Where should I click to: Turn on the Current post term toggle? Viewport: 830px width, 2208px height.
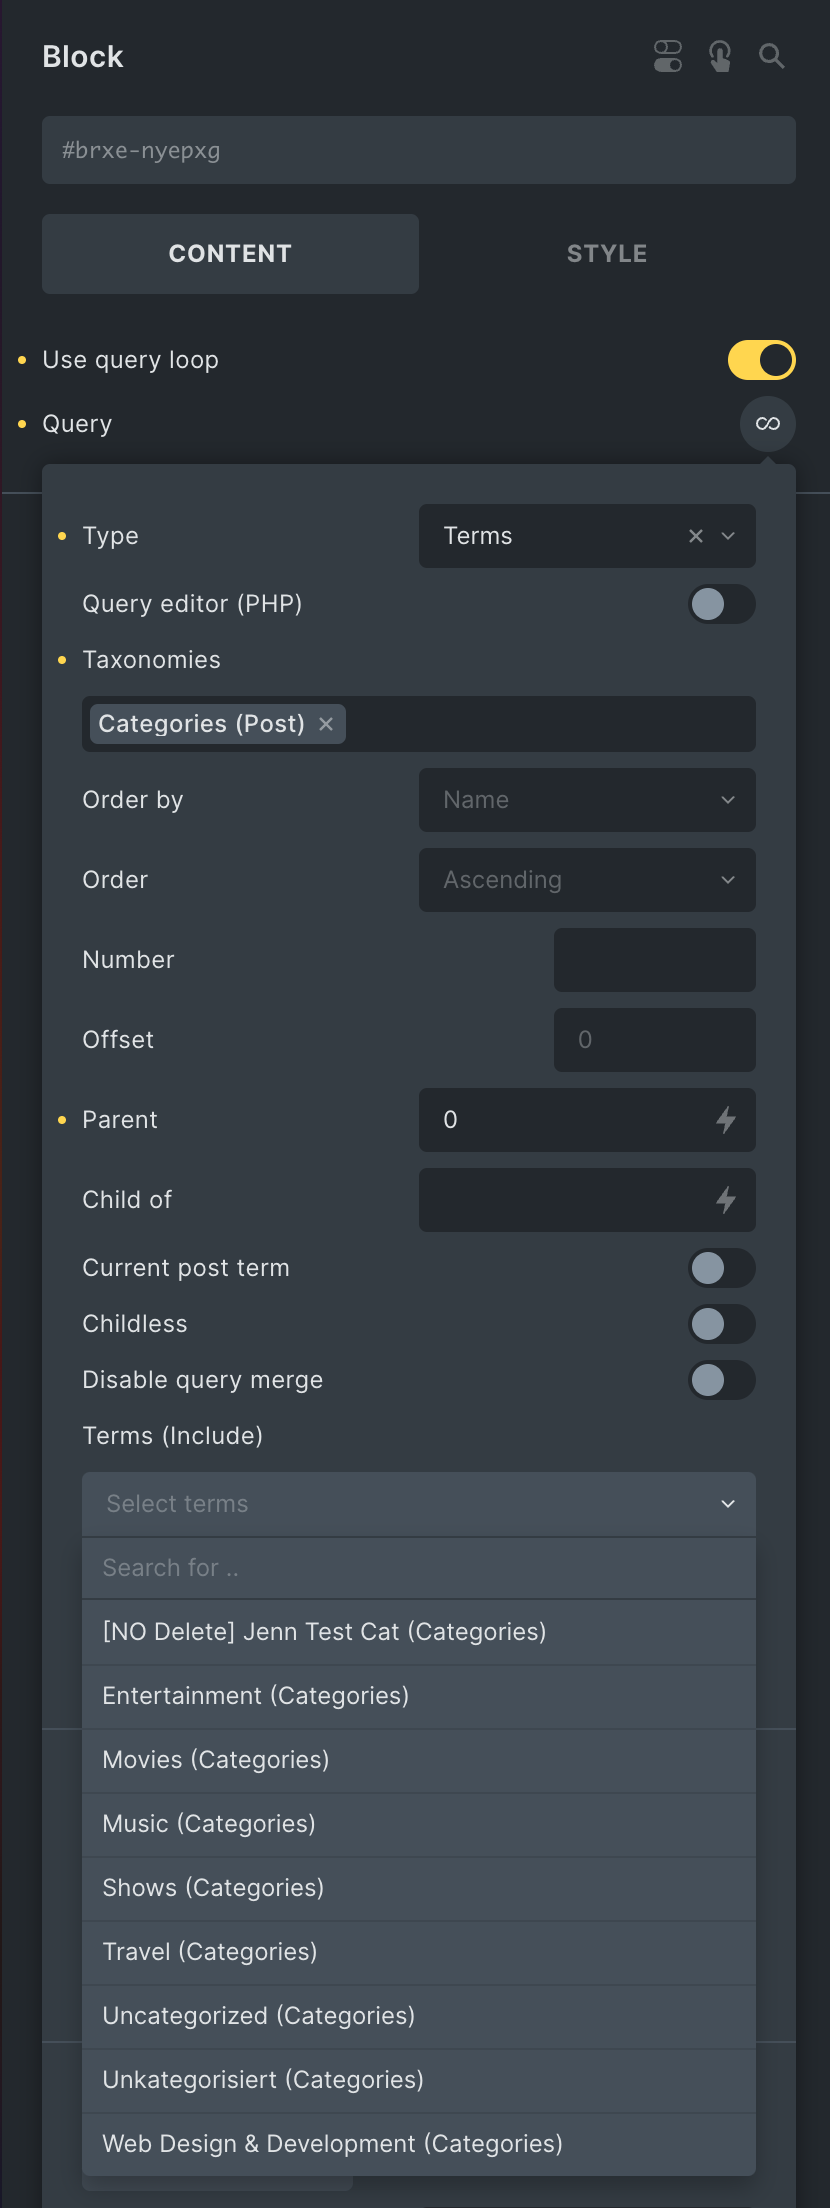(x=721, y=1268)
